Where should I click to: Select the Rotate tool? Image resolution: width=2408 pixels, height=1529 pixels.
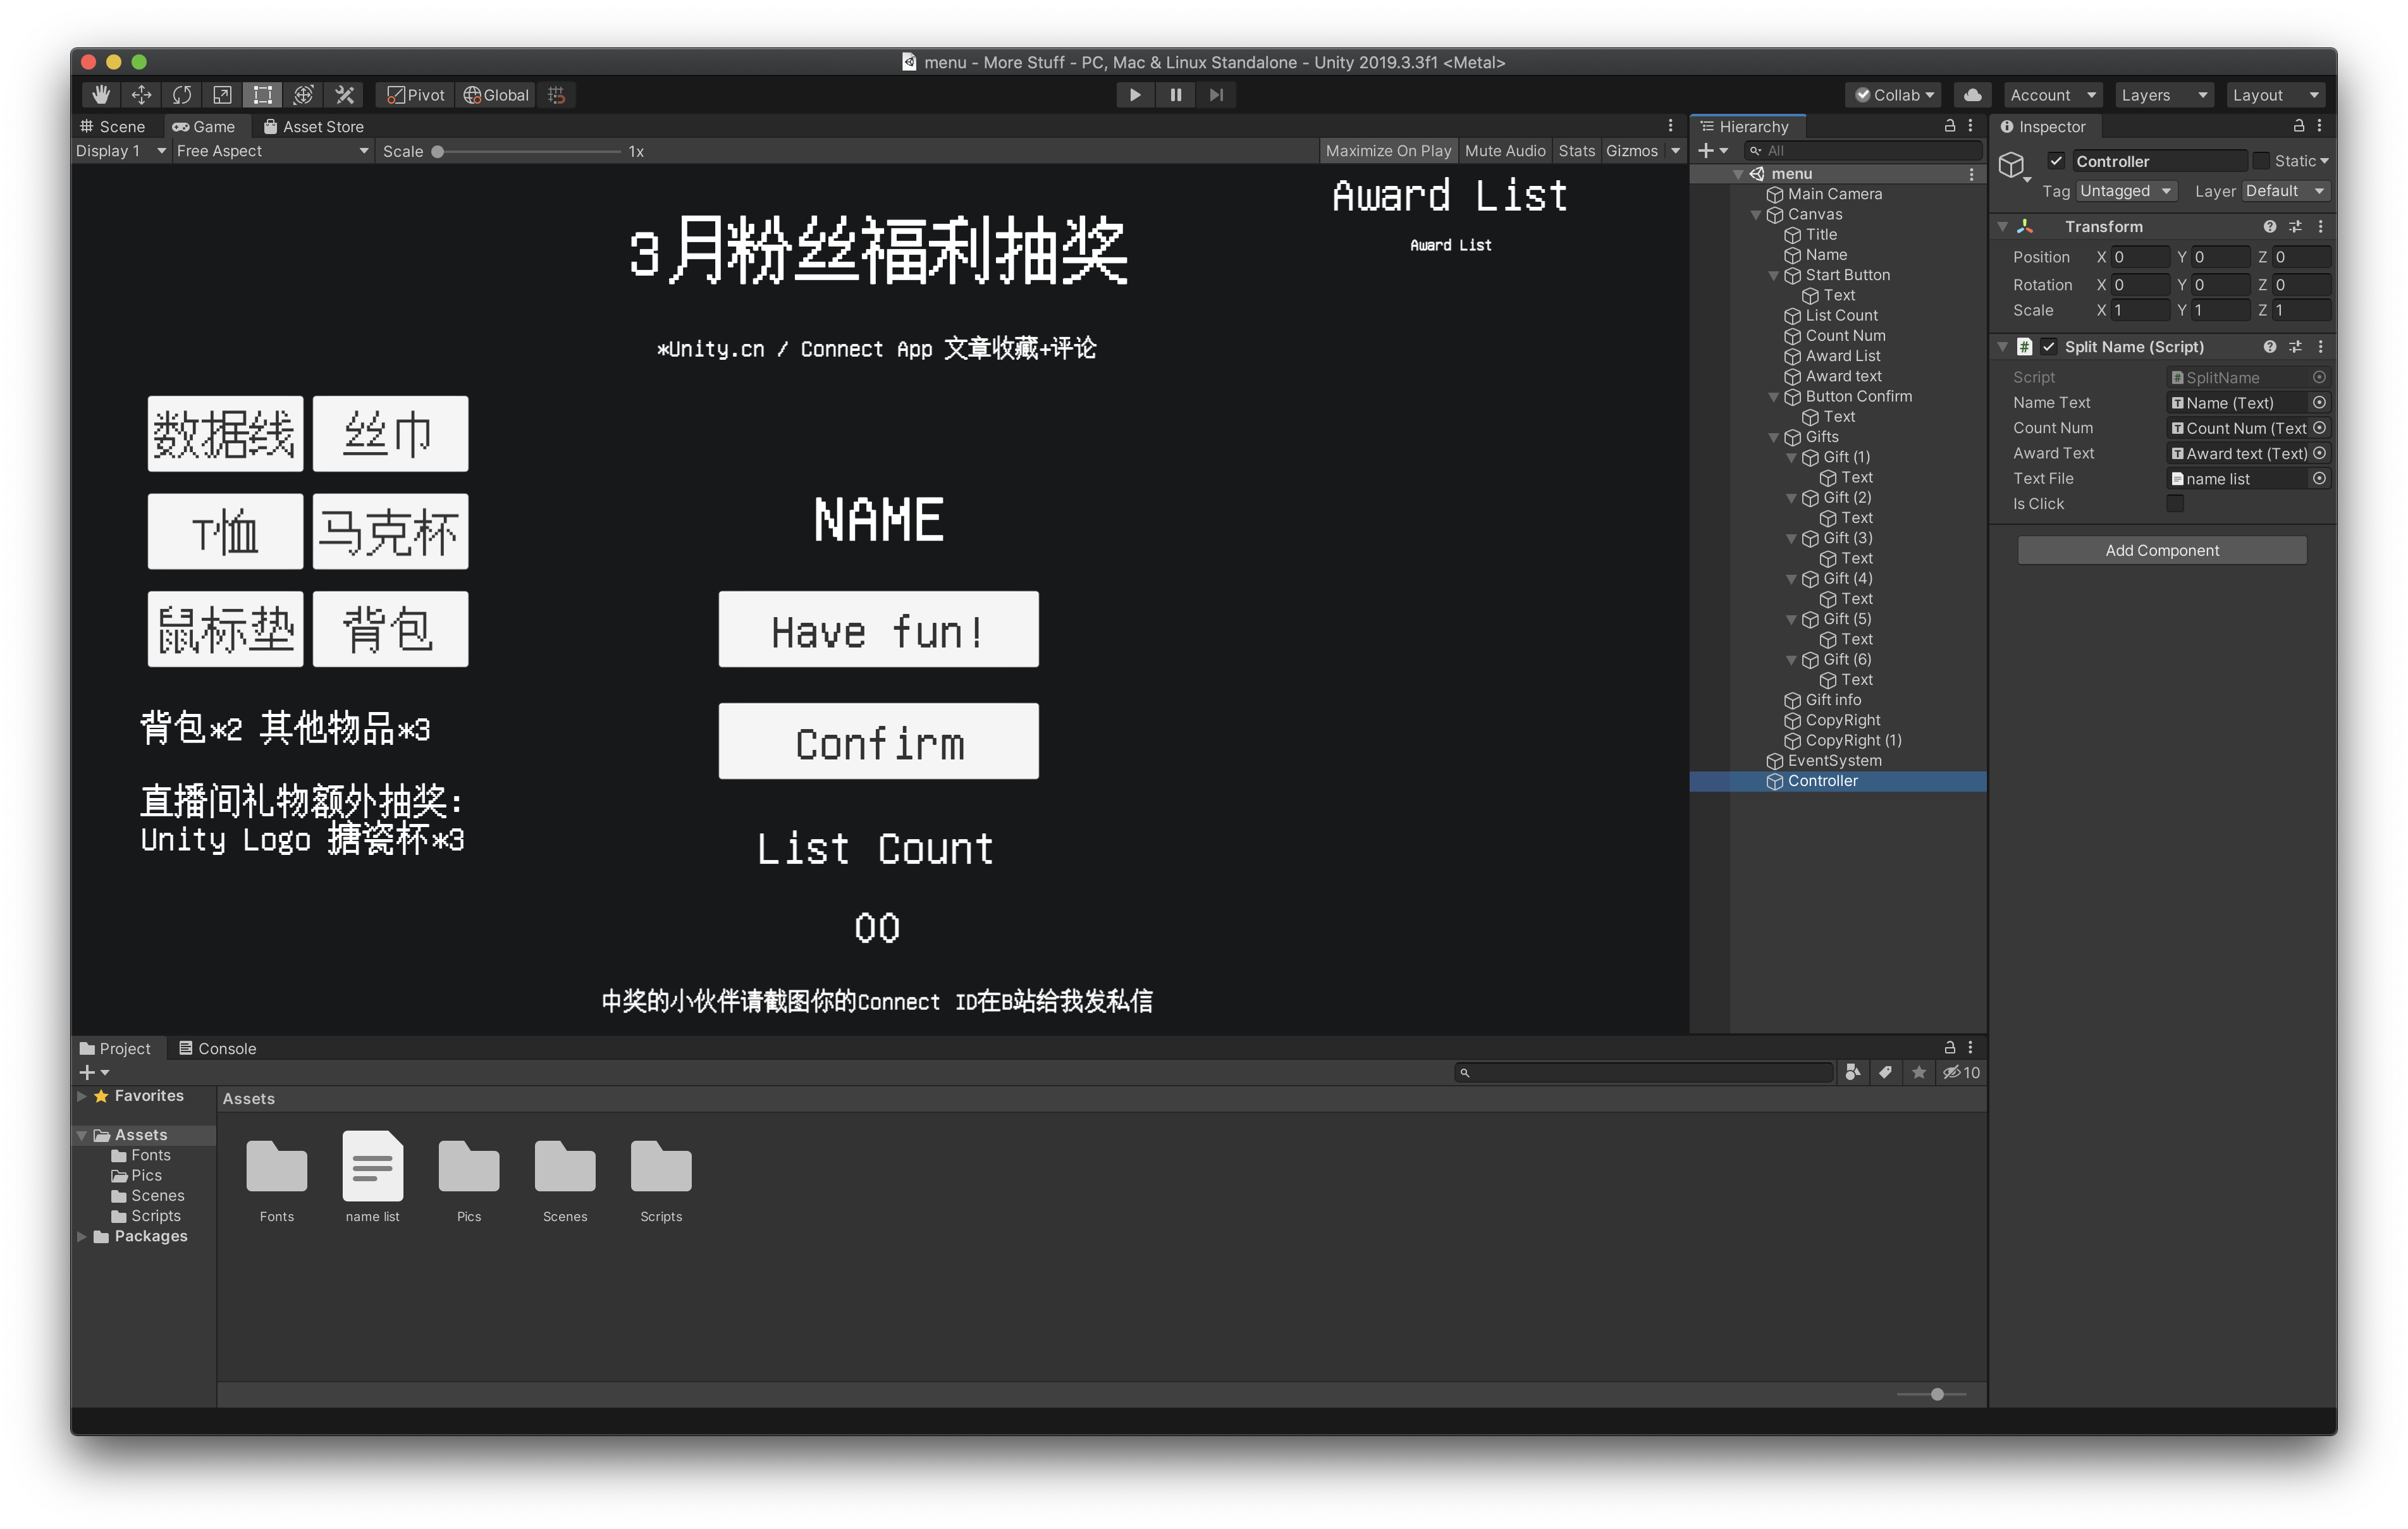[182, 95]
